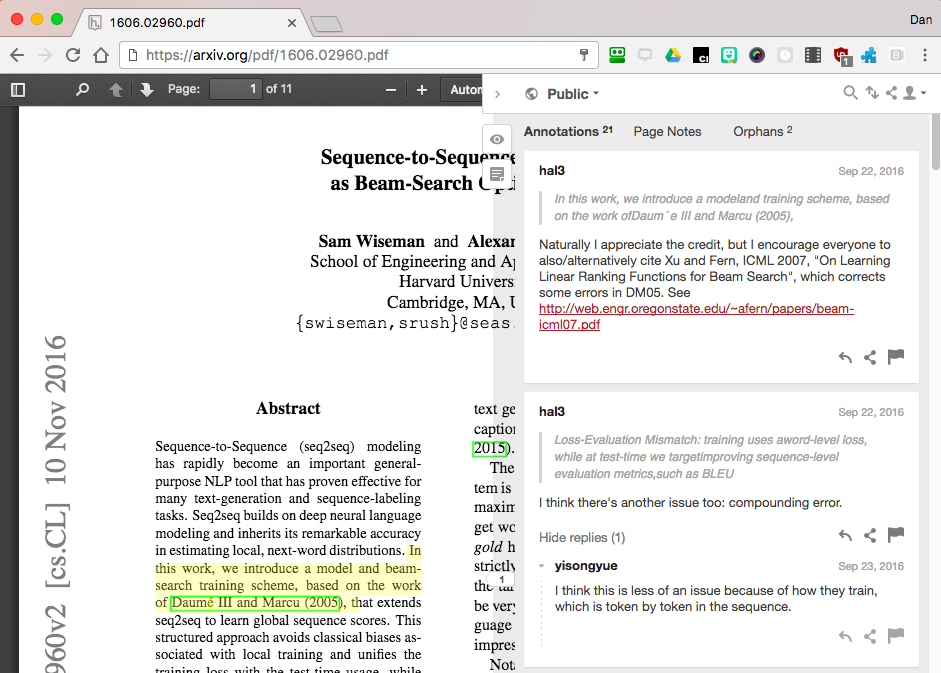This screenshot has width=941, height=673.
Task: Collapse yisongyue's reply thread
Action: click(x=542, y=566)
